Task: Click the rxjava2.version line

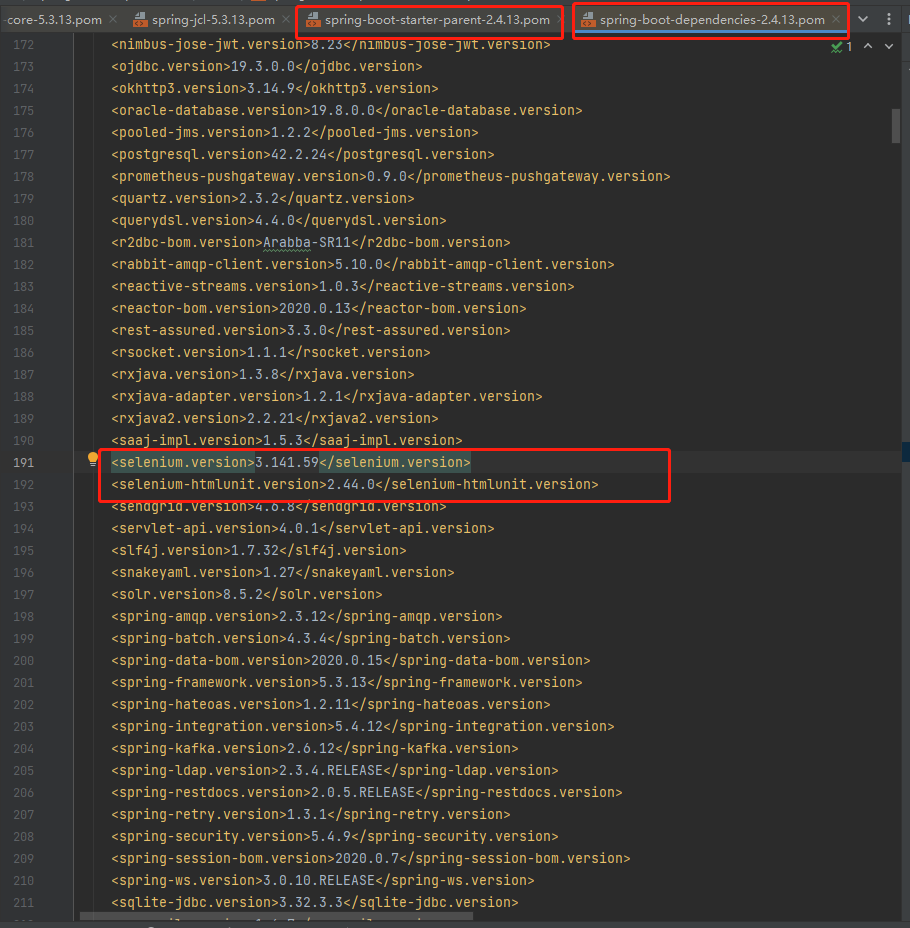Action: [275, 418]
